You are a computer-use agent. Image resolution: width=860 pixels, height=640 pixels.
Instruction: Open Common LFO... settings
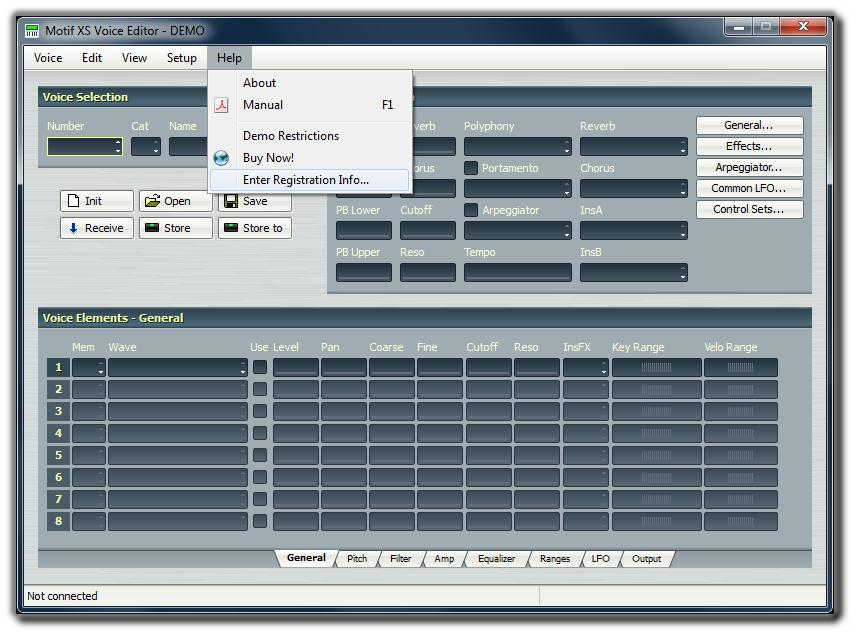750,188
